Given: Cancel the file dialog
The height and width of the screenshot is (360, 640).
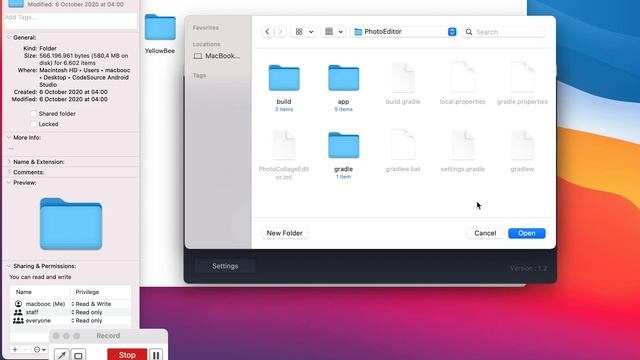Looking at the screenshot, I should (x=485, y=233).
